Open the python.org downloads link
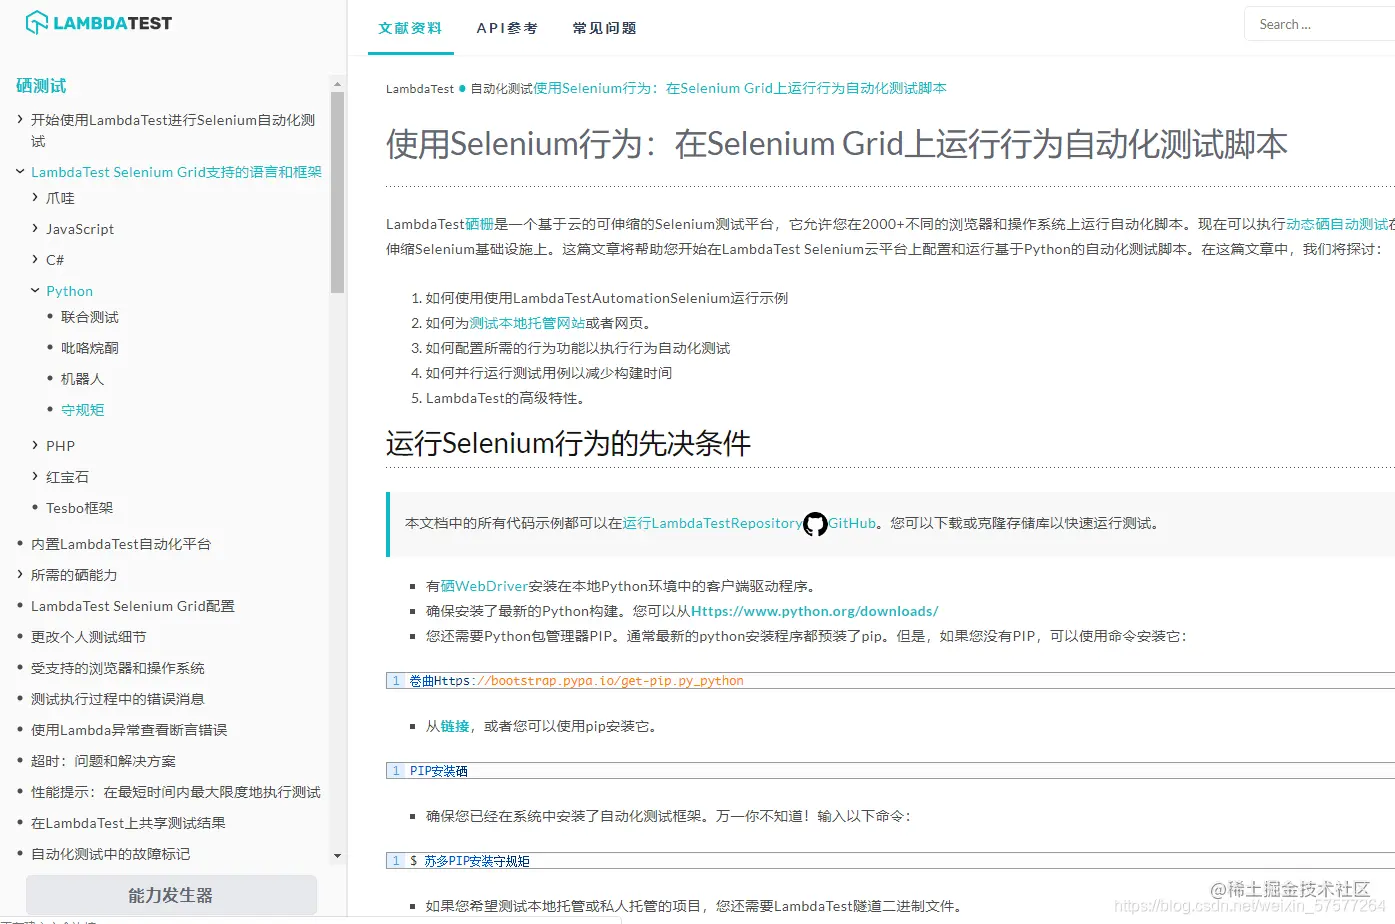 point(810,612)
